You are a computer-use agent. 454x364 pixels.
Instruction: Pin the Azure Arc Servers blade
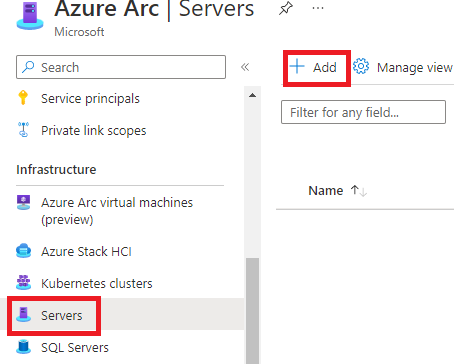[x=286, y=8]
